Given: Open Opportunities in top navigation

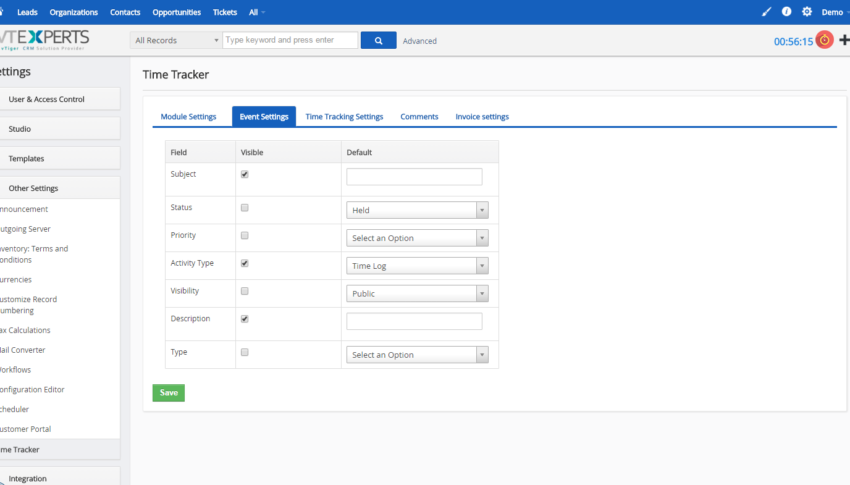Looking at the screenshot, I should click(176, 12).
